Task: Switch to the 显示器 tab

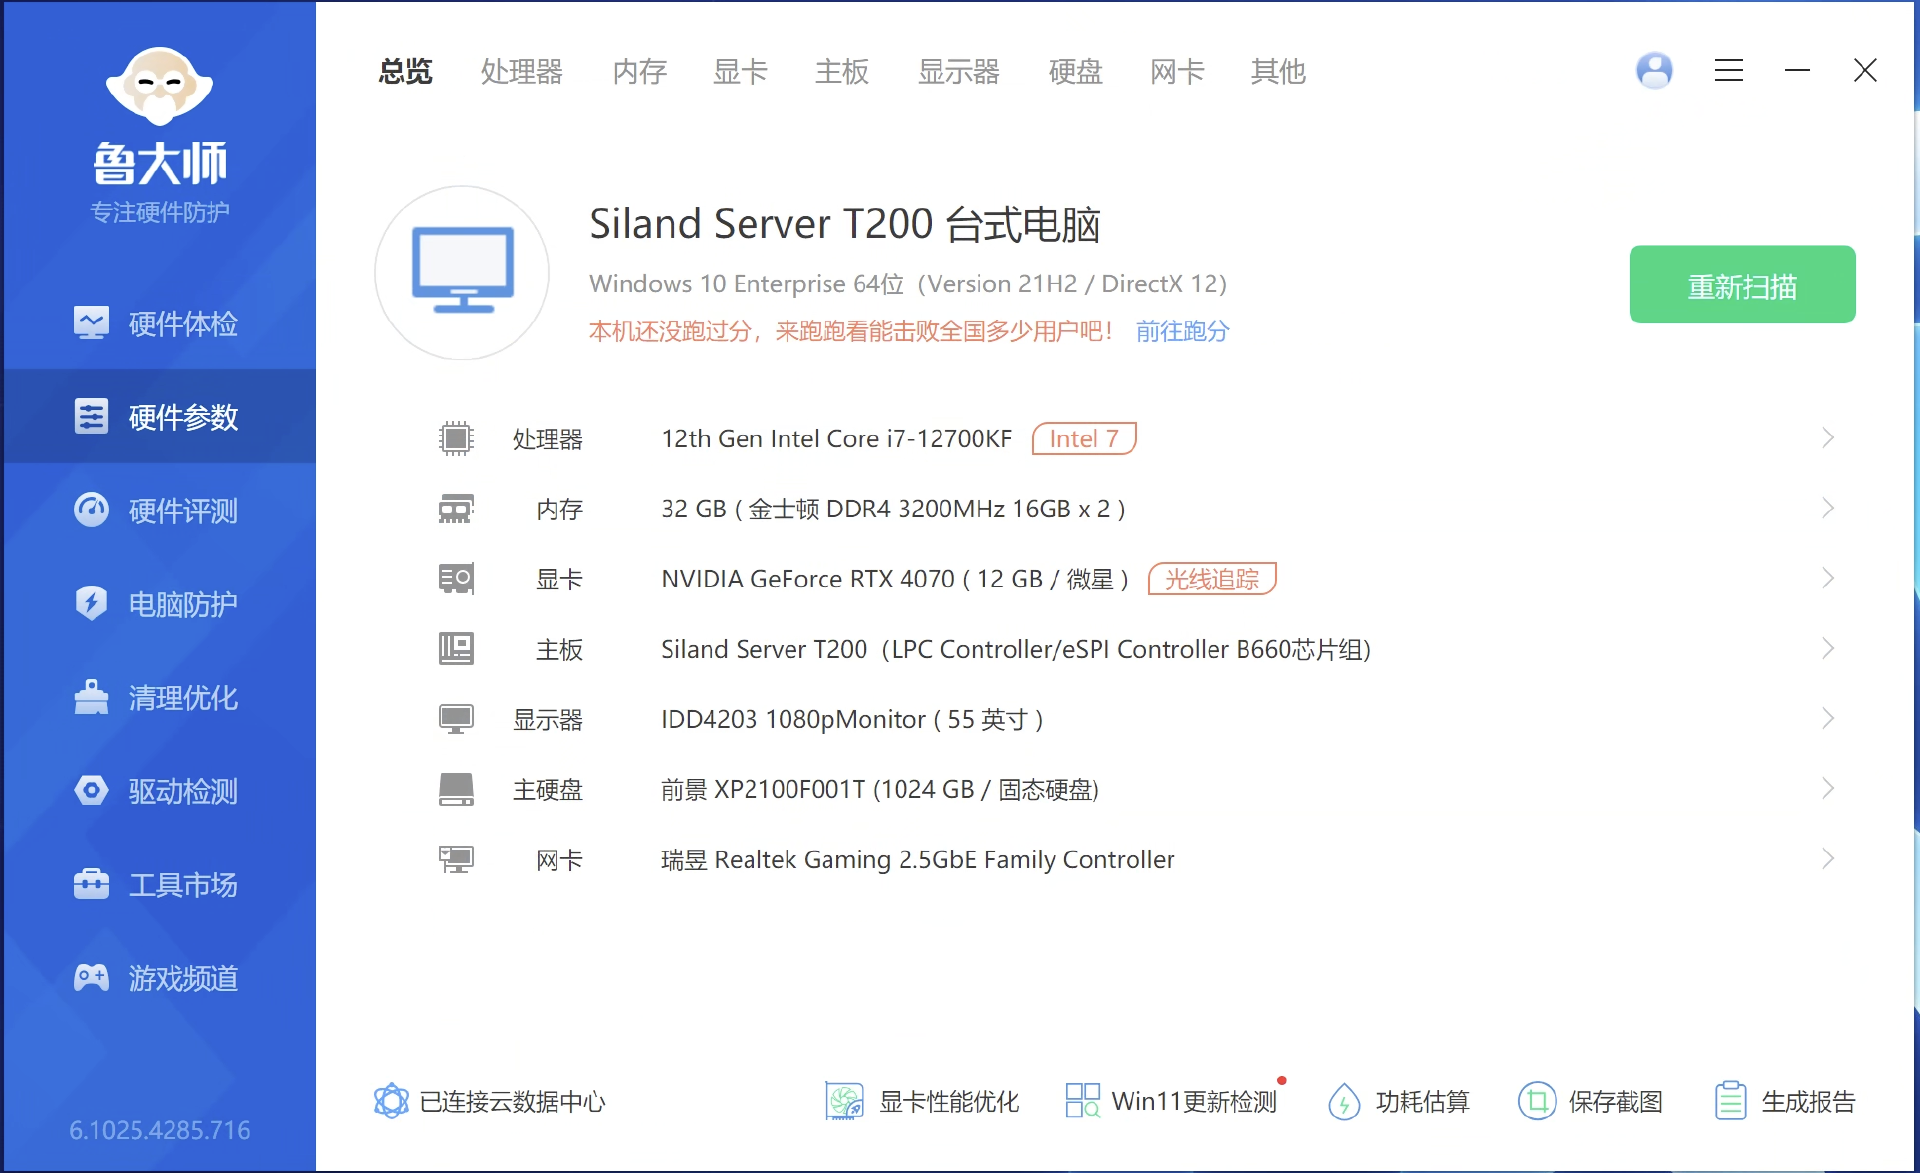Action: 959,71
